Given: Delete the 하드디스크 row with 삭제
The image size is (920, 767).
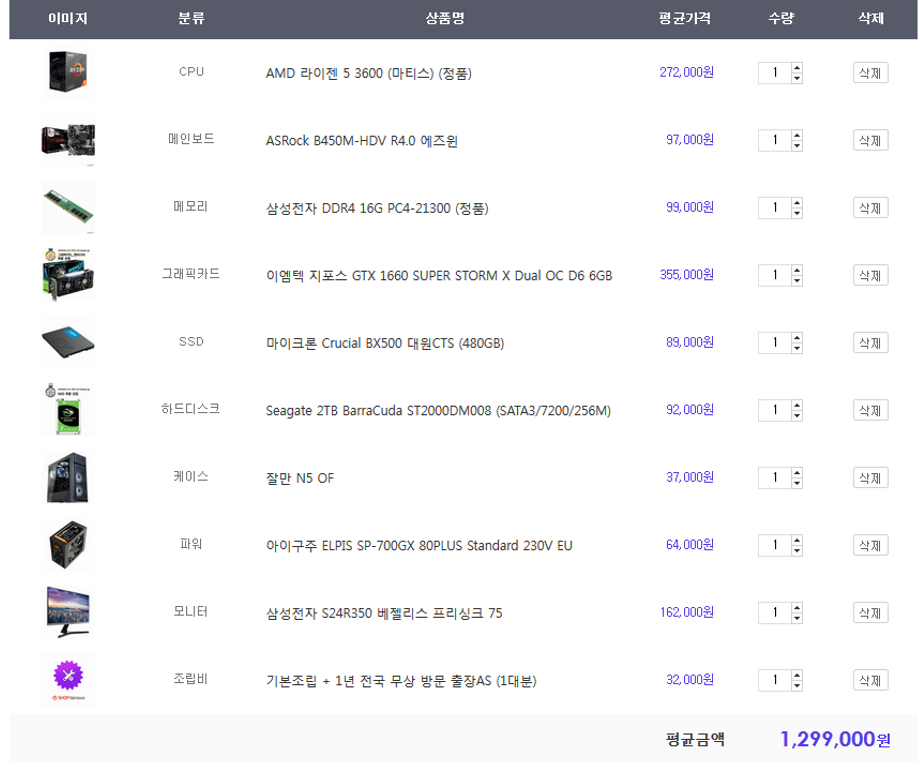Looking at the screenshot, I should click(870, 410).
